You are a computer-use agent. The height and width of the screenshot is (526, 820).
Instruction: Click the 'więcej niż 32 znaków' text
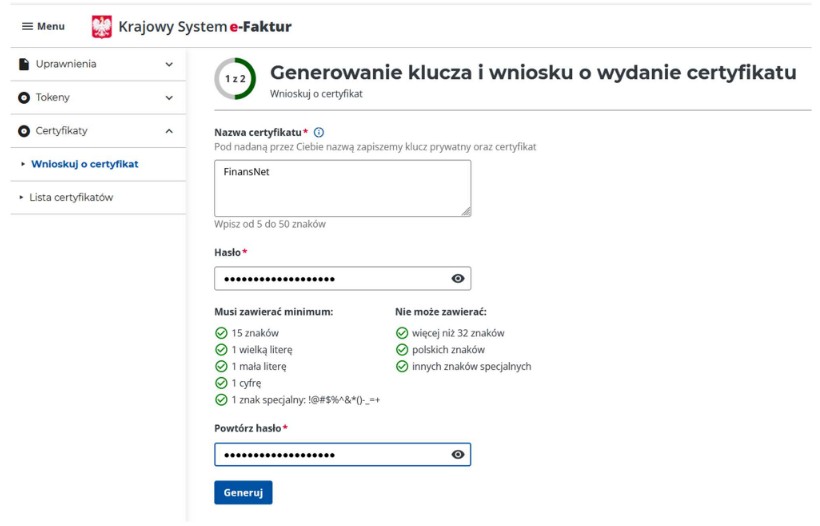coord(458,333)
